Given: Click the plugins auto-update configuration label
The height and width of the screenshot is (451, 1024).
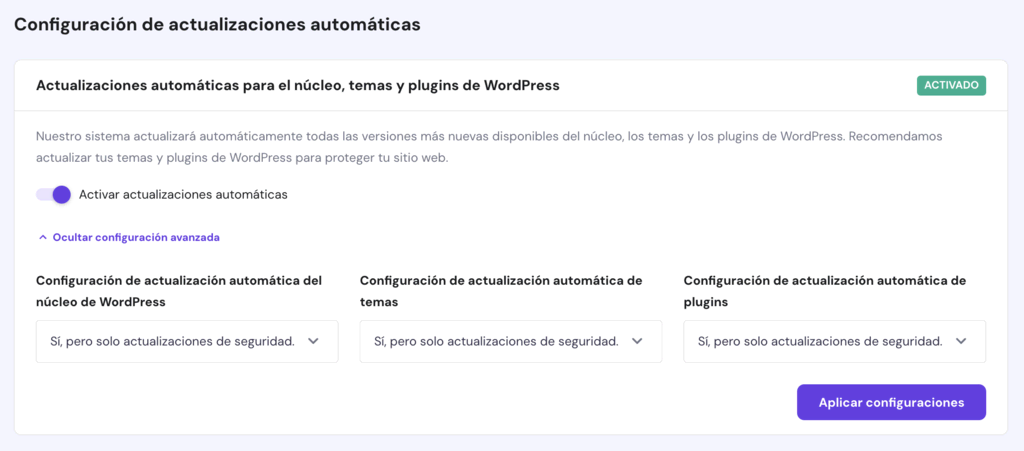Looking at the screenshot, I should pyautogui.click(x=824, y=291).
